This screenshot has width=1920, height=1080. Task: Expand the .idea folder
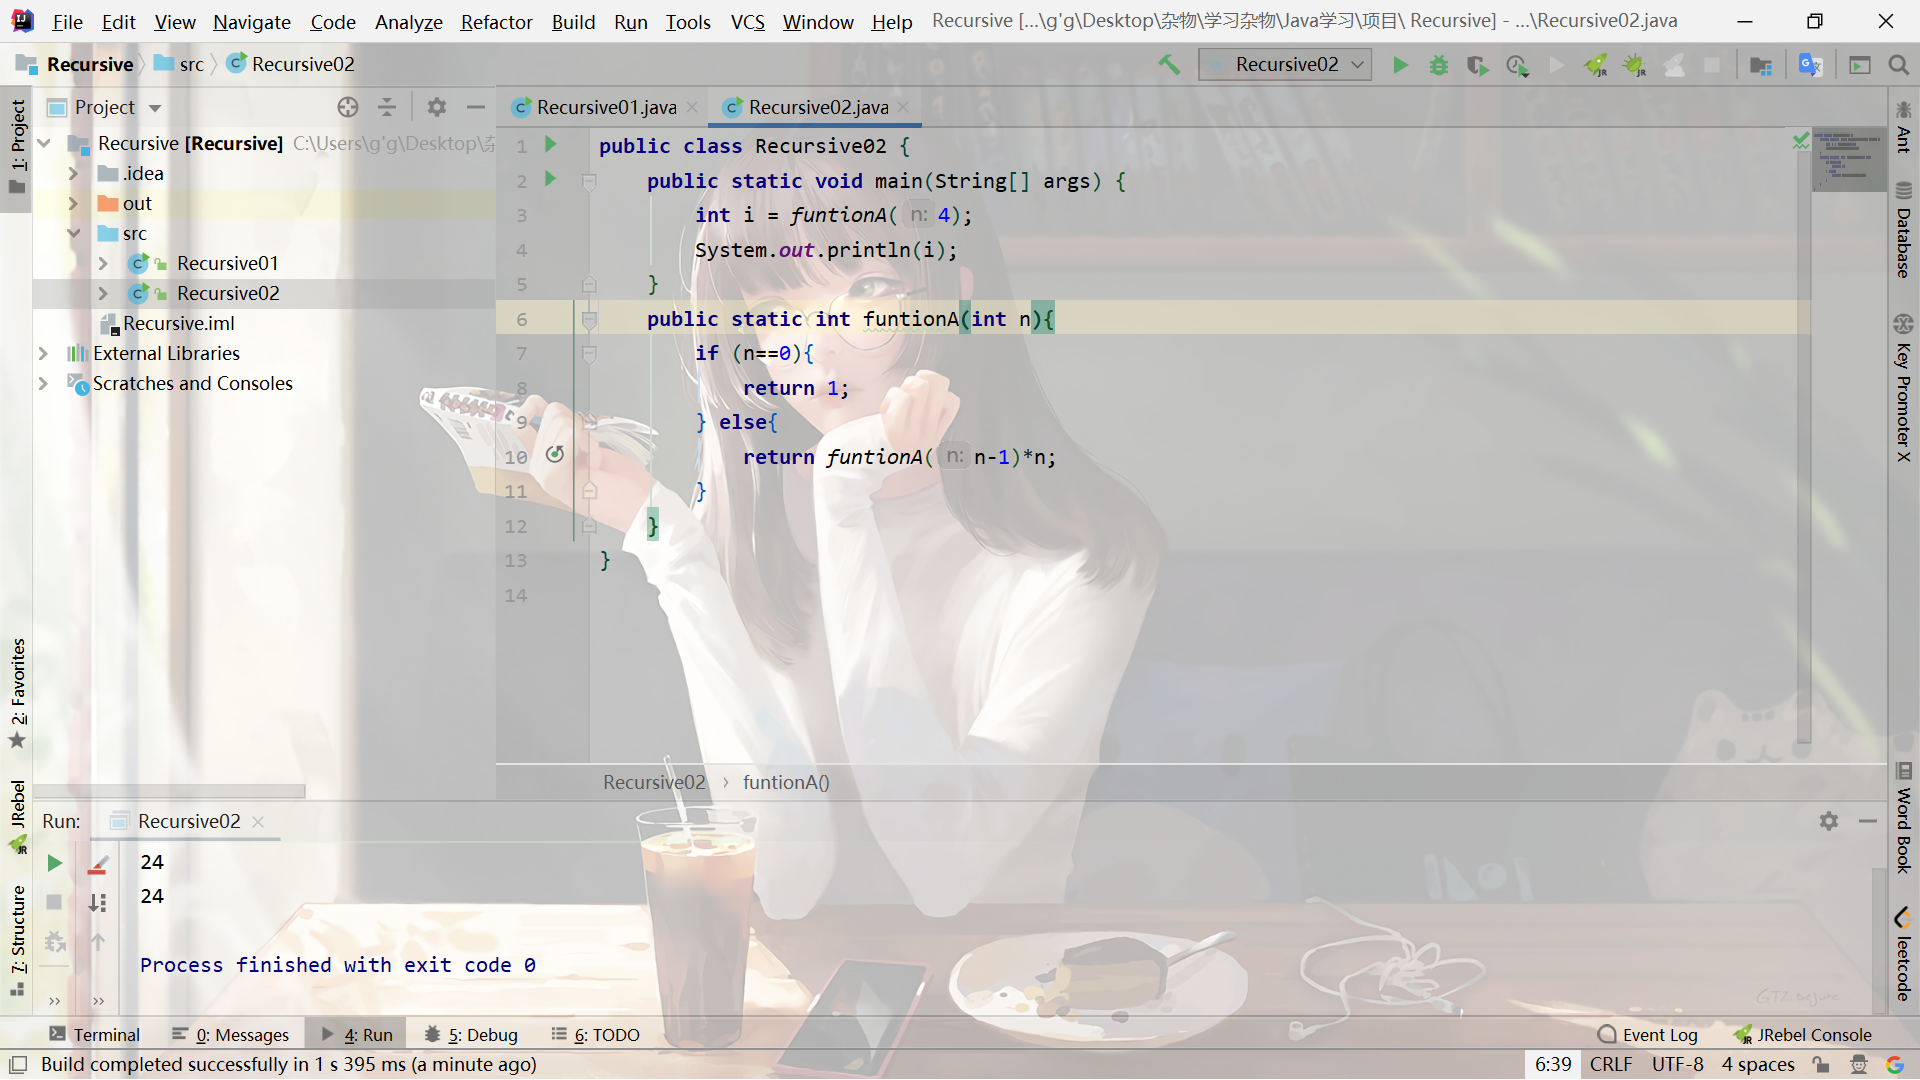73,174
